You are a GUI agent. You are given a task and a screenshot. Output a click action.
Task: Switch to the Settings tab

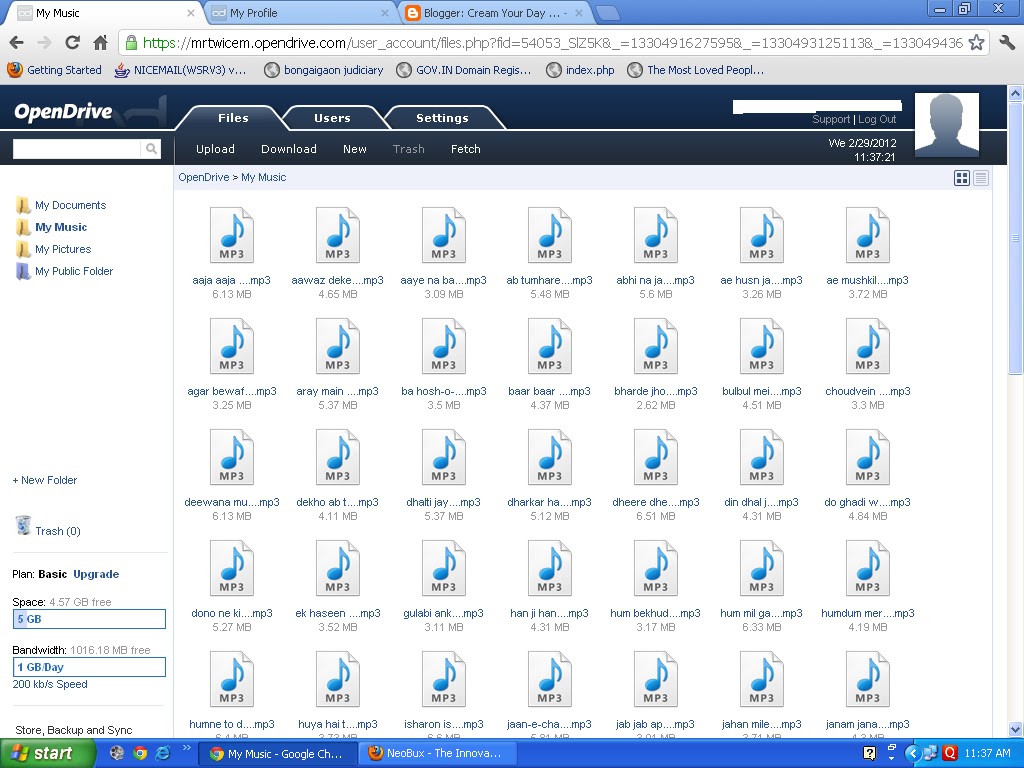point(443,117)
